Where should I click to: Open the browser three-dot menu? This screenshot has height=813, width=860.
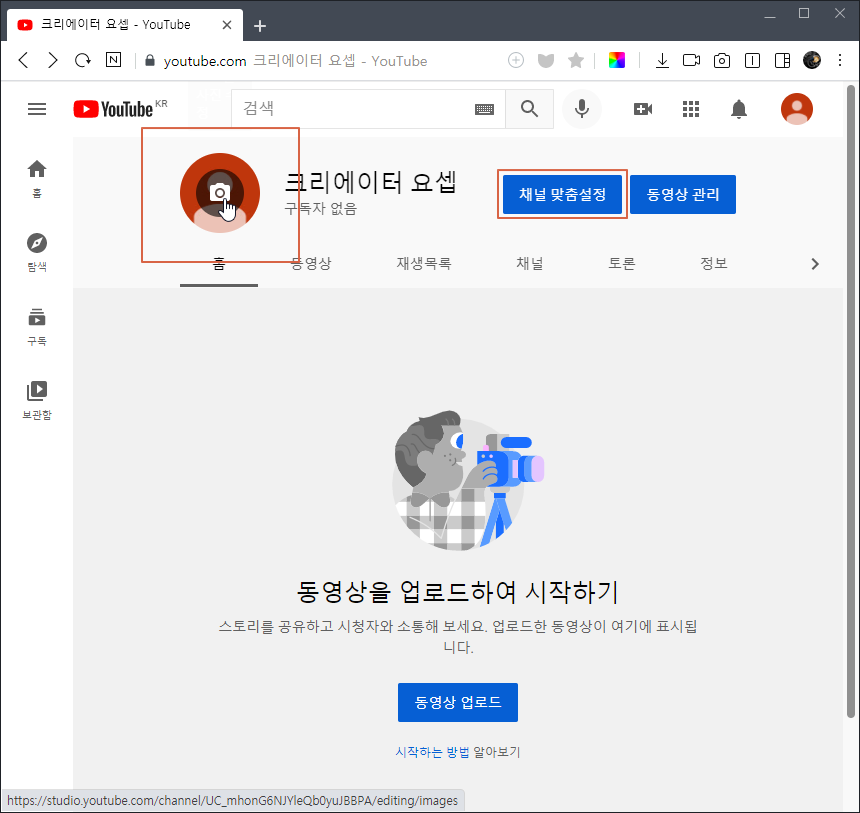click(840, 60)
